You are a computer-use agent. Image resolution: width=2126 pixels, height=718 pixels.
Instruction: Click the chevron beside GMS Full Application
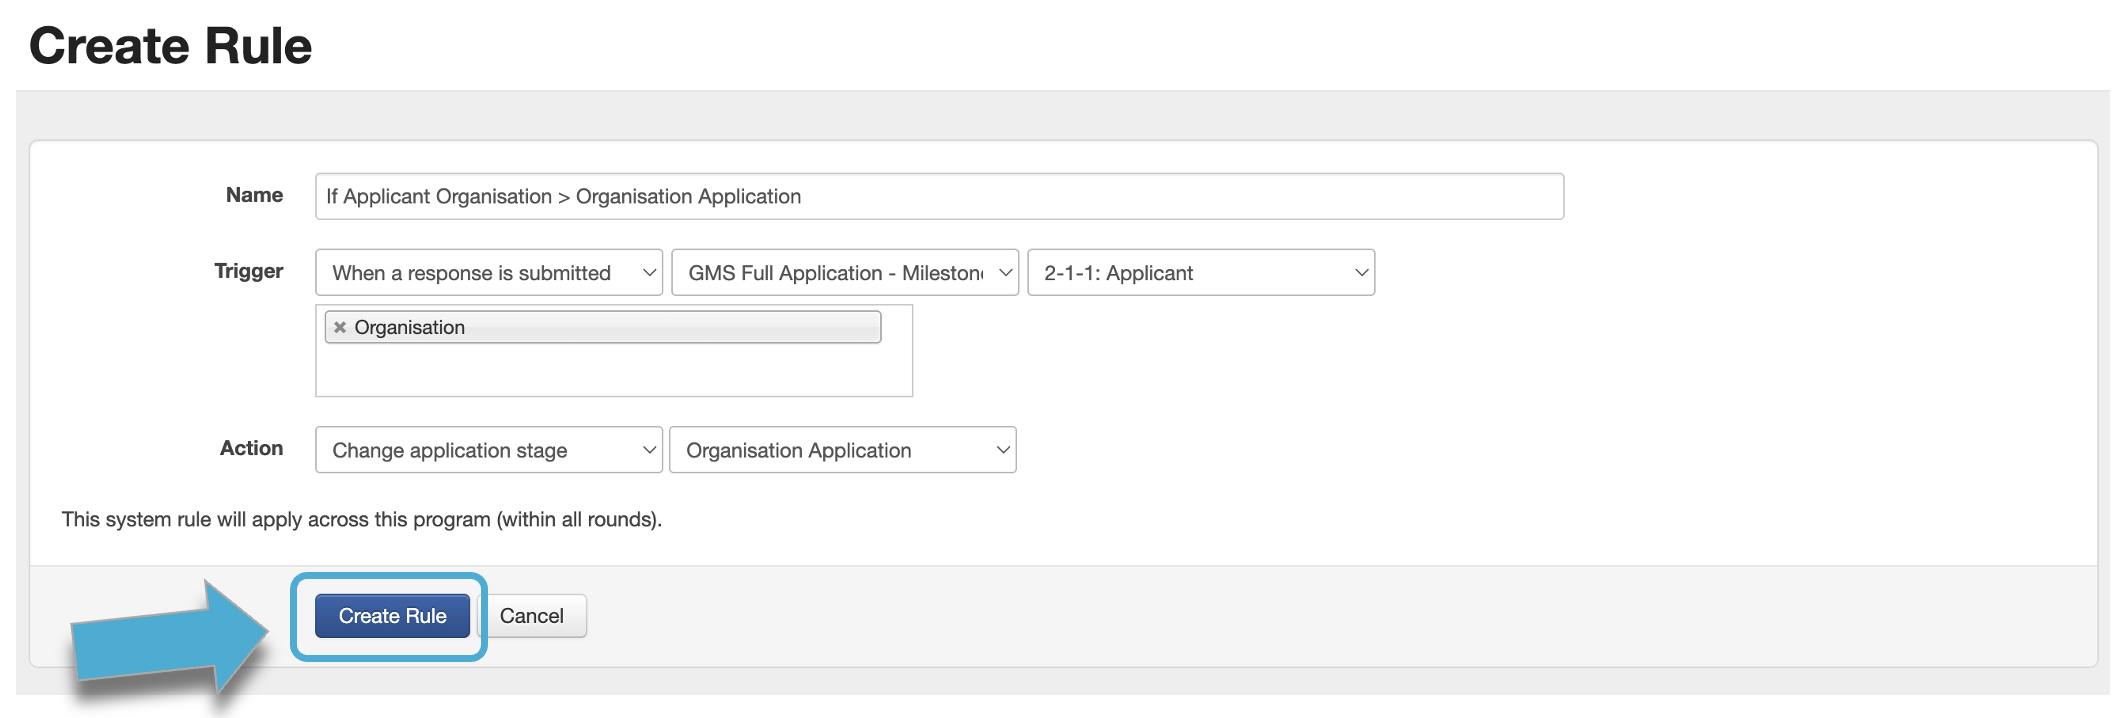click(1005, 273)
